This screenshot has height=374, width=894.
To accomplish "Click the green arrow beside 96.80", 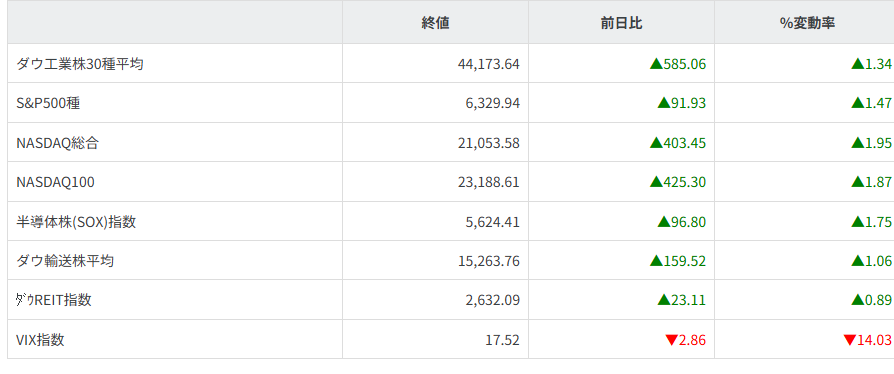I will click(664, 221).
